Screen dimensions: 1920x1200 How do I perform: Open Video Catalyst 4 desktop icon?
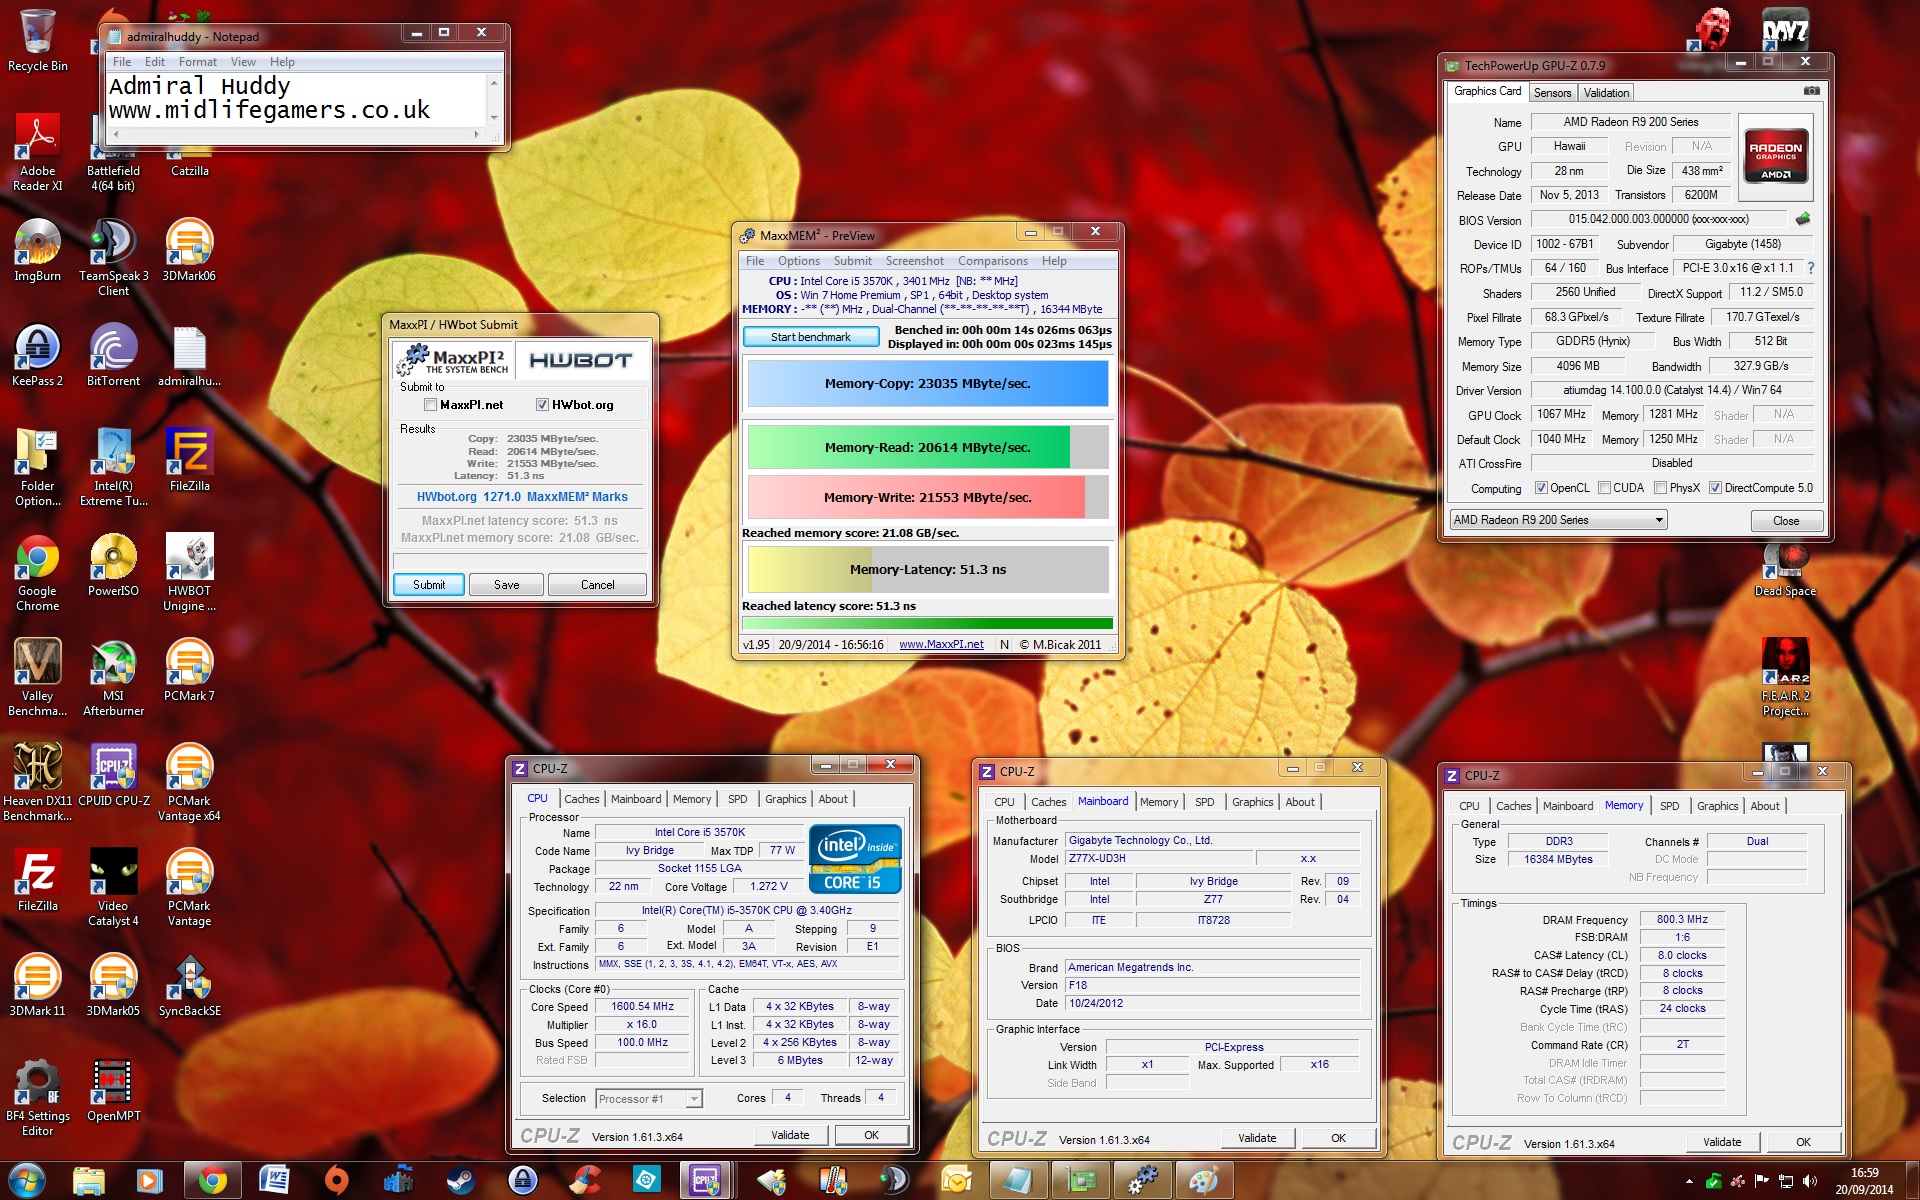113,887
